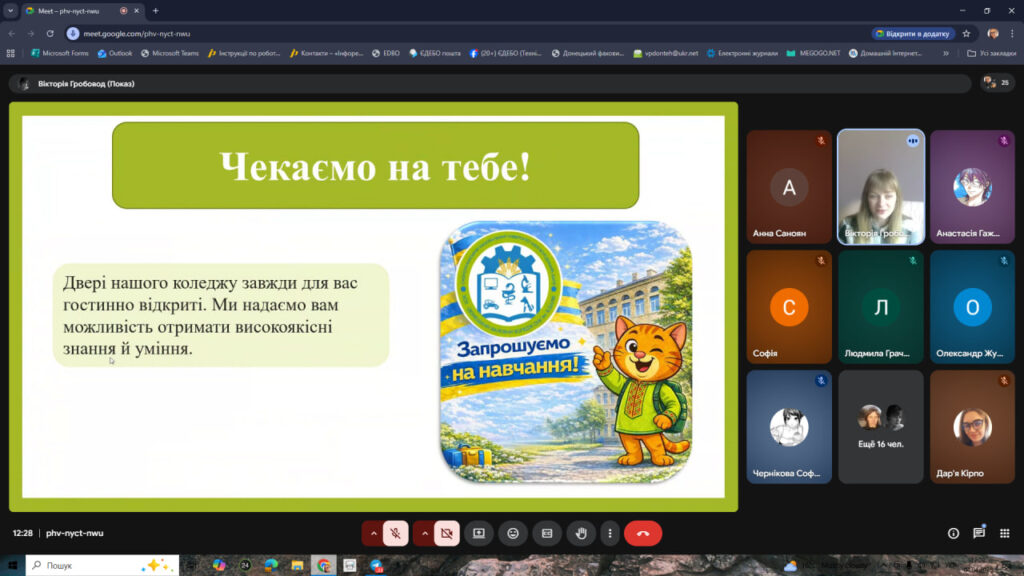Bookmark this page with the star icon
The width and height of the screenshot is (1024, 576).
(x=966, y=33)
